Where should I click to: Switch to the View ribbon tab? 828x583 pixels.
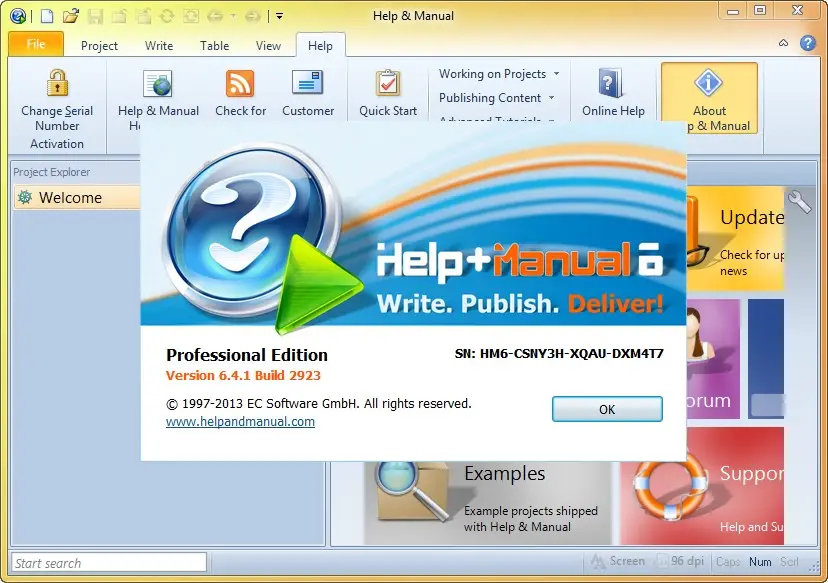point(268,45)
